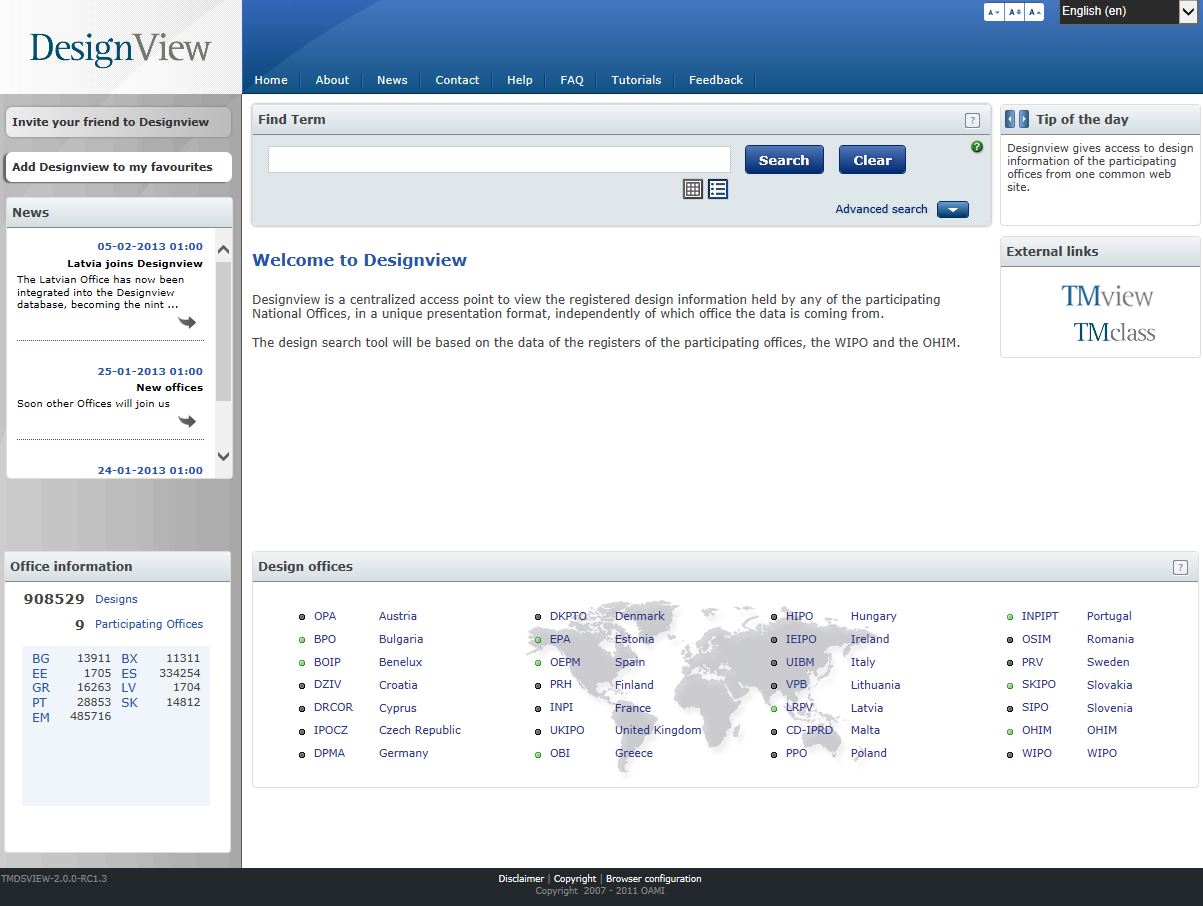The image size is (1203, 906).
Task: Click the Estonia office name
Action: tap(634, 639)
